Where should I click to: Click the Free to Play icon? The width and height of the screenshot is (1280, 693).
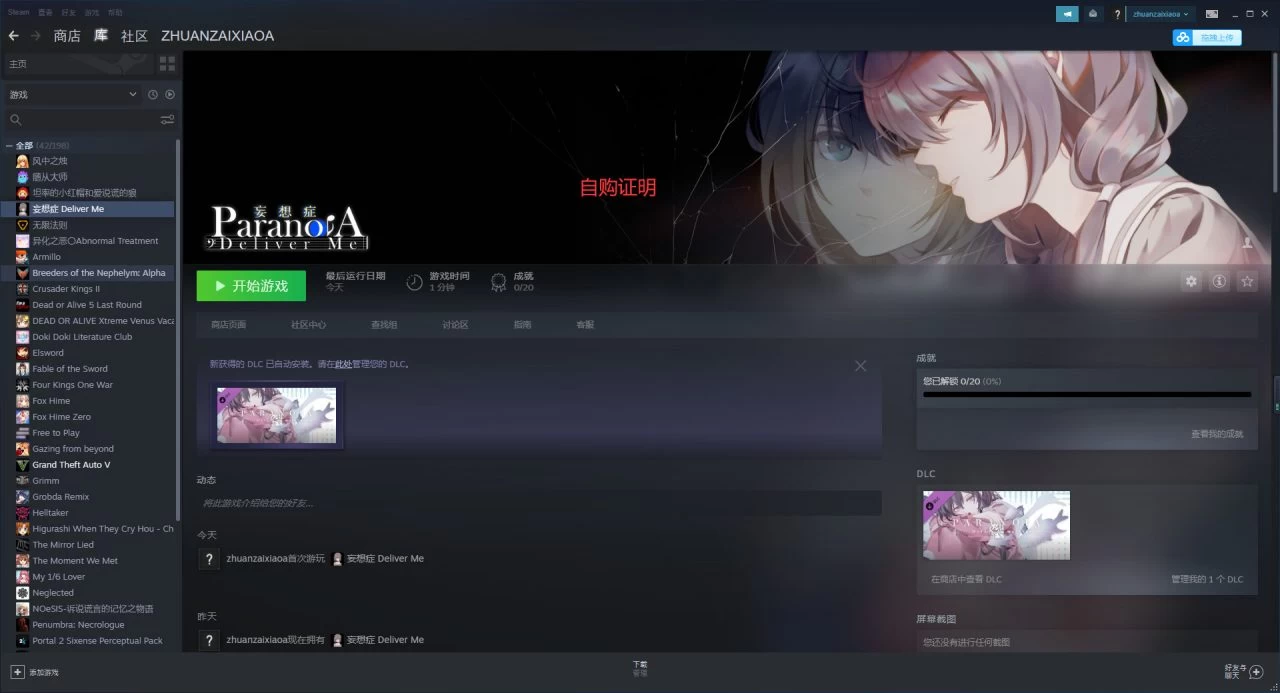click(x=22, y=433)
